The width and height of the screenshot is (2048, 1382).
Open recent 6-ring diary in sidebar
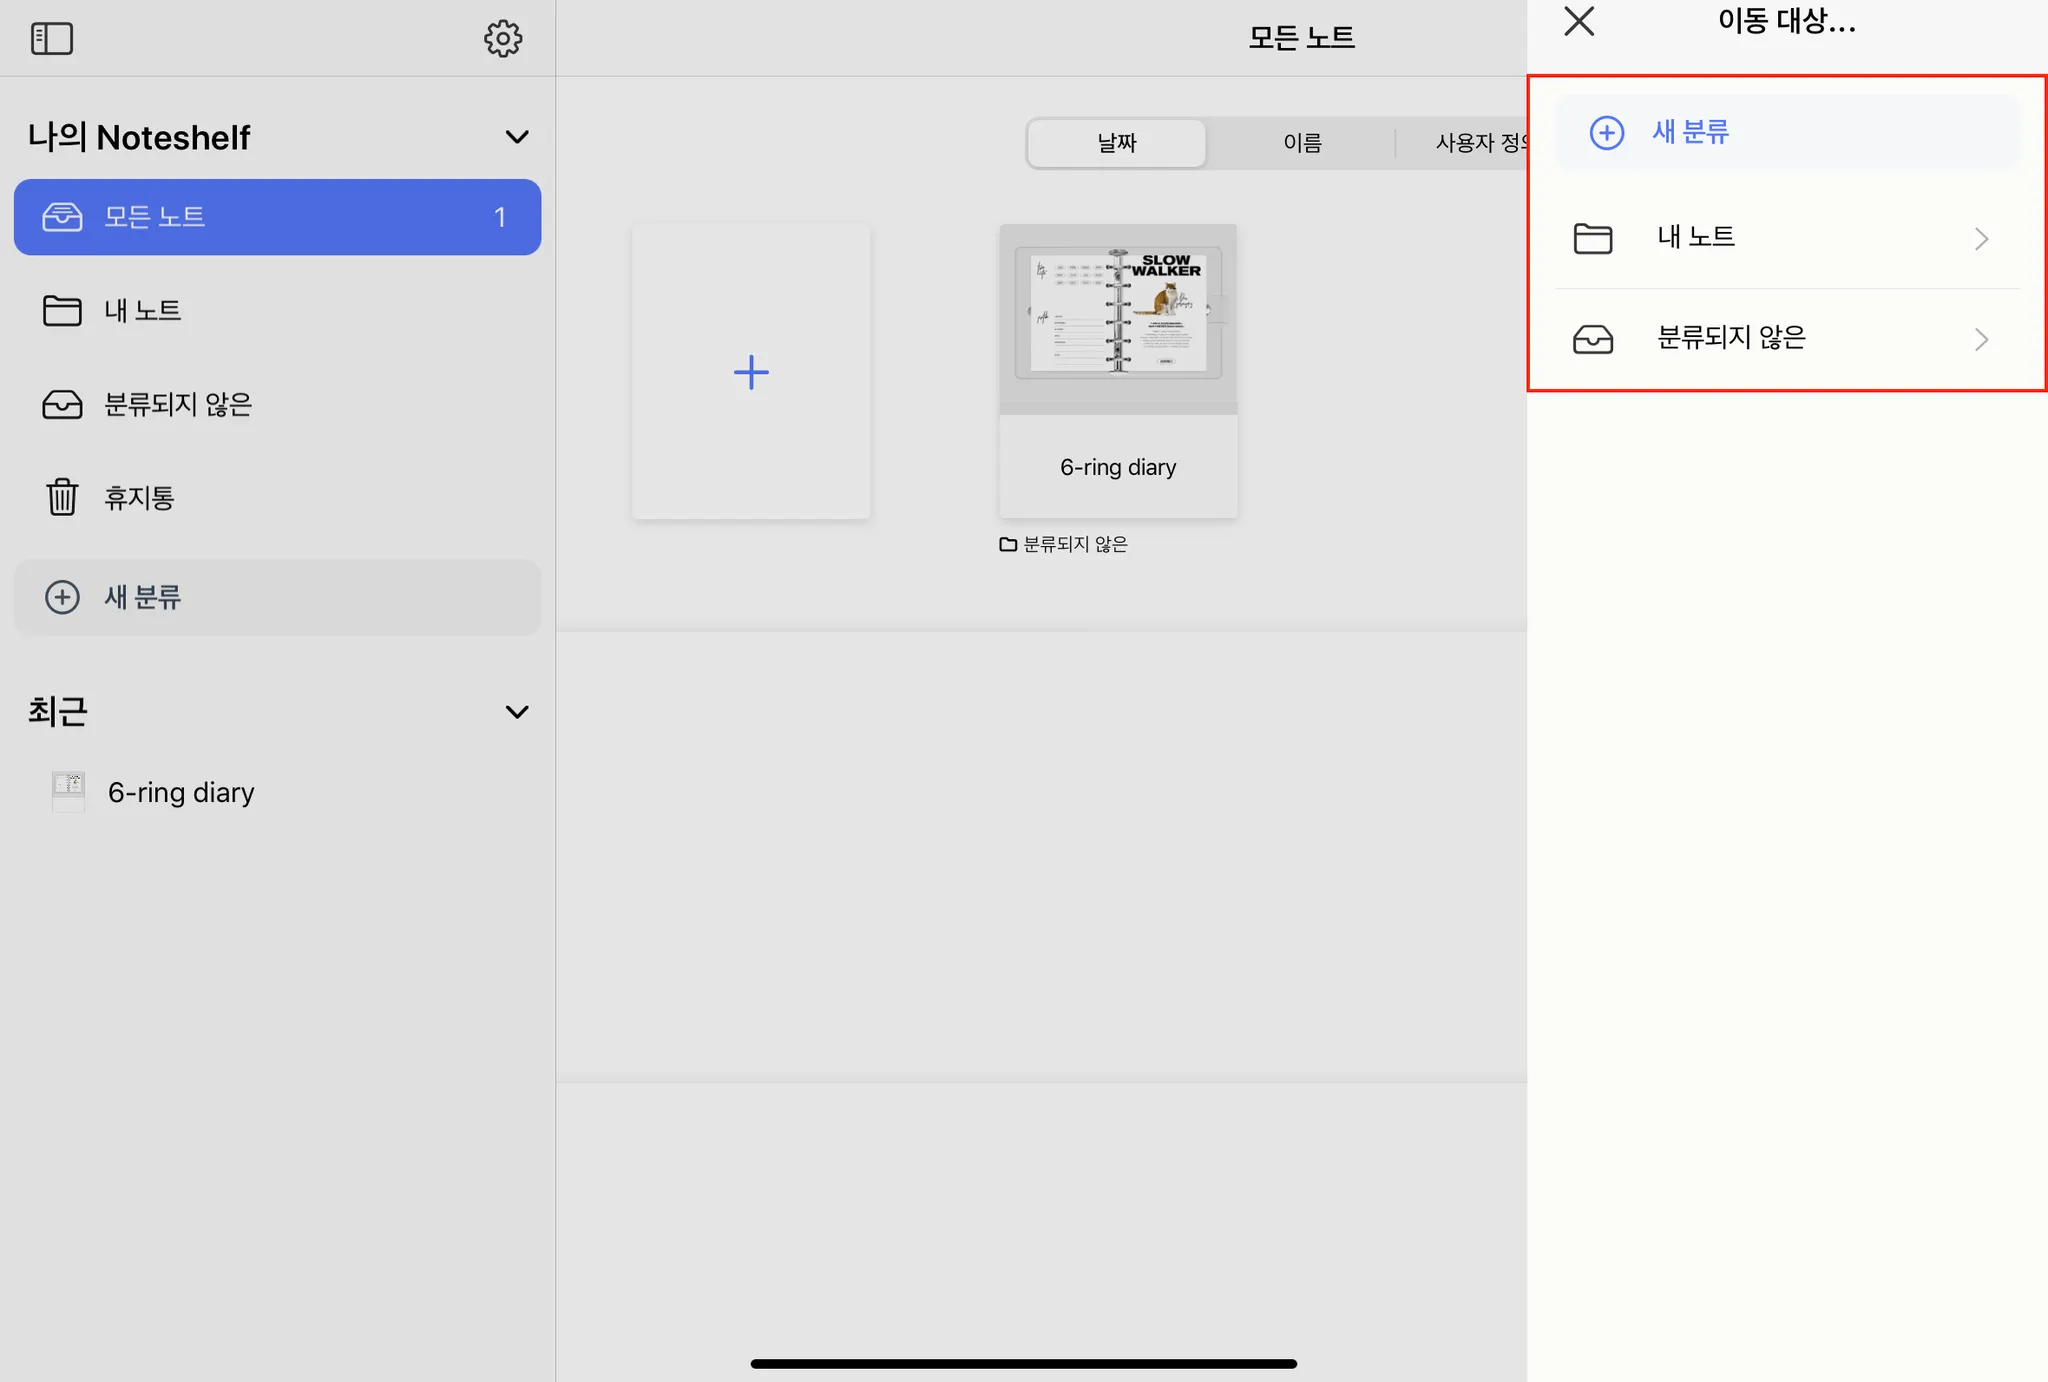[x=180, y=792]
